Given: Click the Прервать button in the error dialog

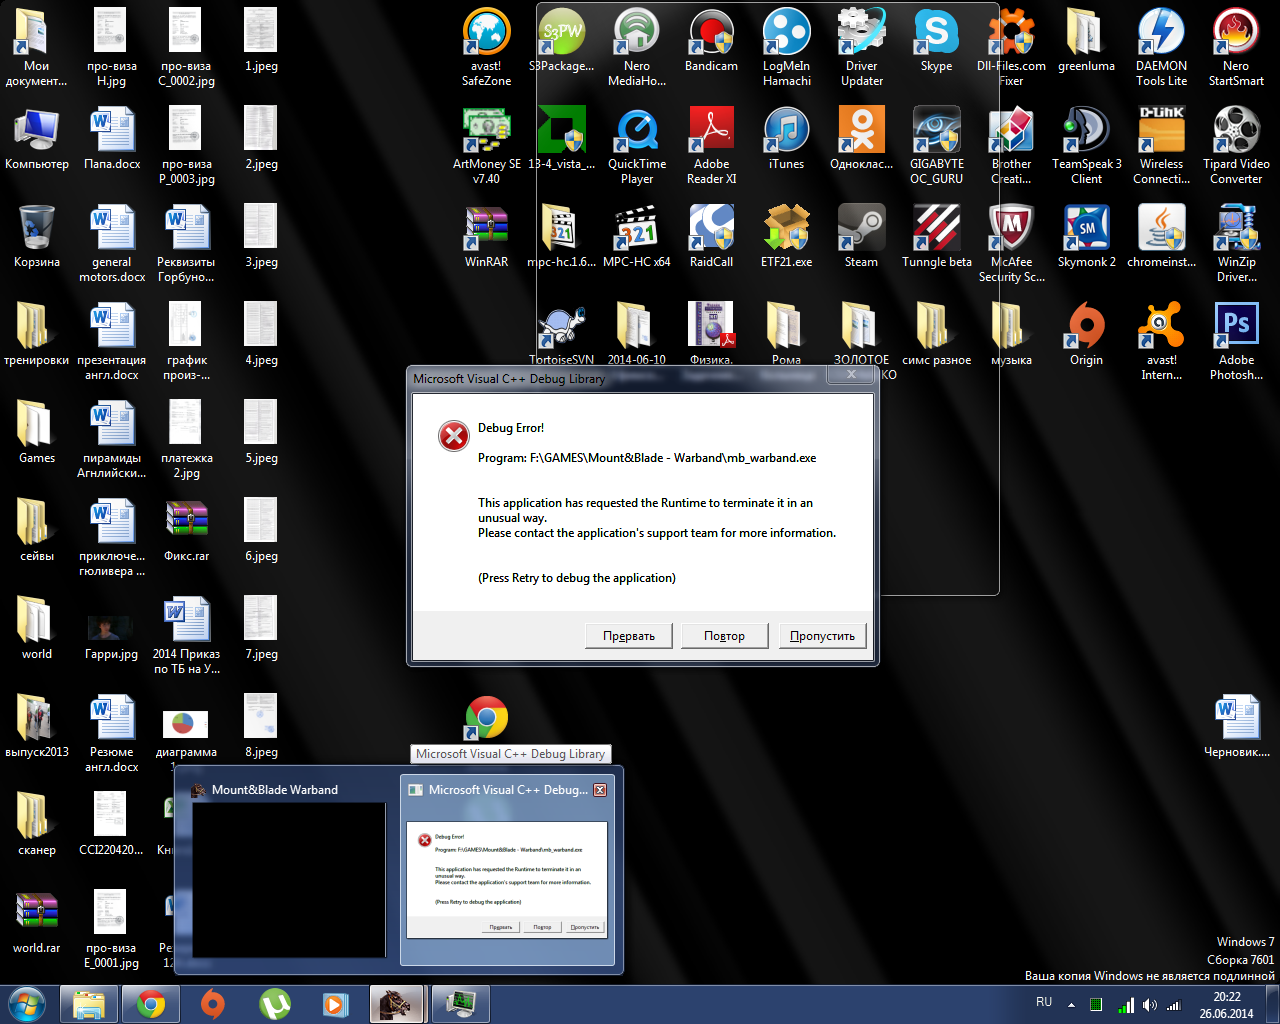Looking at the screenshot, I should [628, 636].
